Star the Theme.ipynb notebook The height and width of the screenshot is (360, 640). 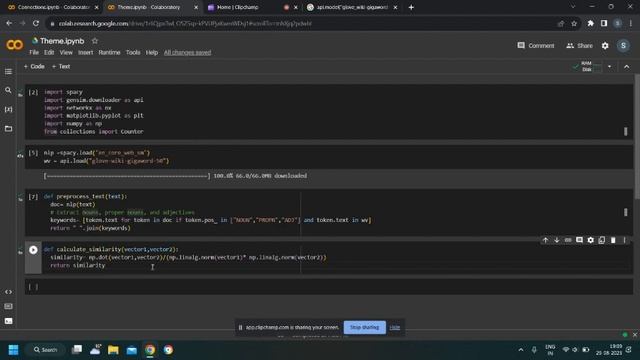95,41
